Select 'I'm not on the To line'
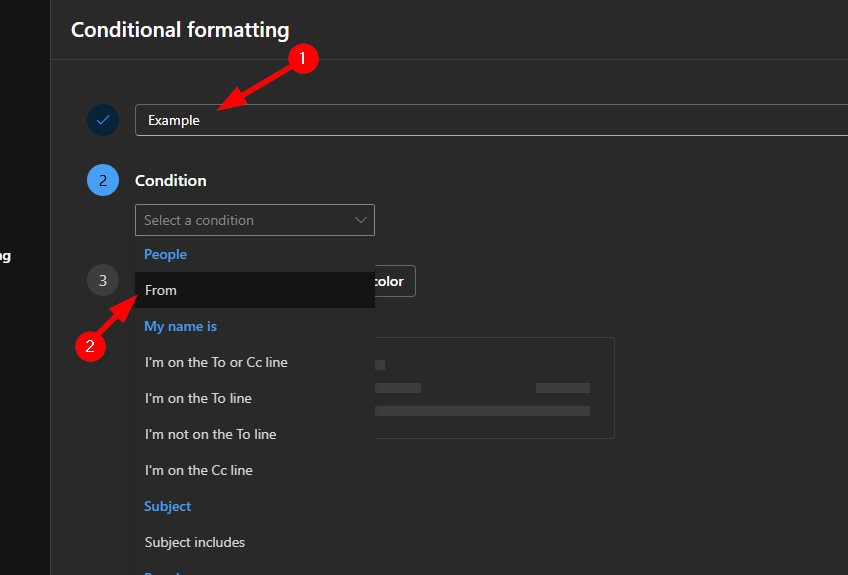Image resolution: width=848 pixels, height=575 pixels. coord(210,434)
